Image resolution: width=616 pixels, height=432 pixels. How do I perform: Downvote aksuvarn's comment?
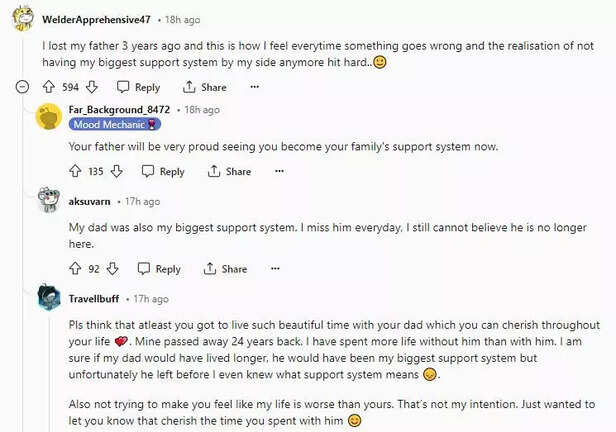[x=112, y=268]
